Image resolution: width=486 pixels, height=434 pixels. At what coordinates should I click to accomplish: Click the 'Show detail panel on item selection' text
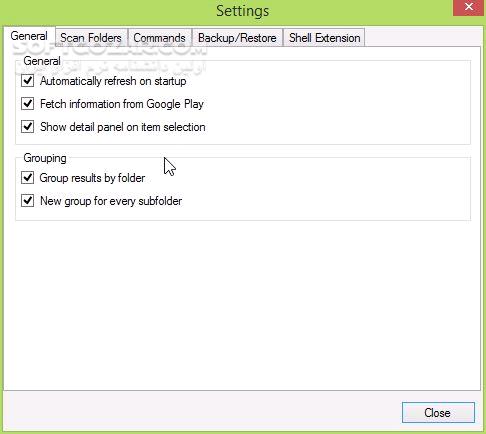tap(123, 127)
